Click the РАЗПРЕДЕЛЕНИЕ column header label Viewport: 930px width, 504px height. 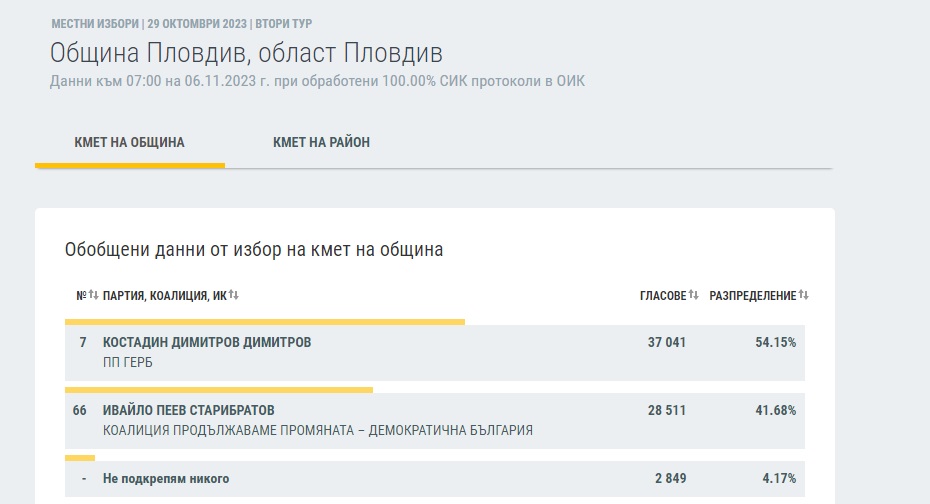[x=752, y=296]
